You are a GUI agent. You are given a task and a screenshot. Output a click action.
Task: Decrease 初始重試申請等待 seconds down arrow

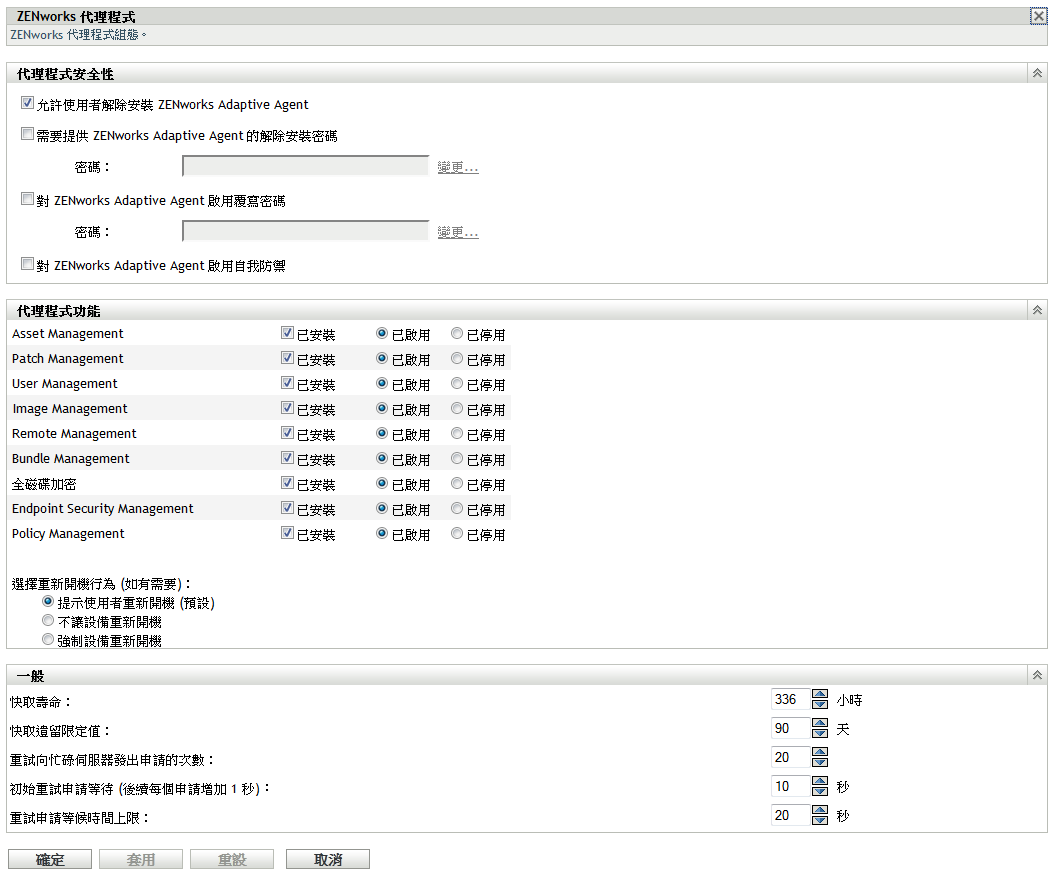820,791
